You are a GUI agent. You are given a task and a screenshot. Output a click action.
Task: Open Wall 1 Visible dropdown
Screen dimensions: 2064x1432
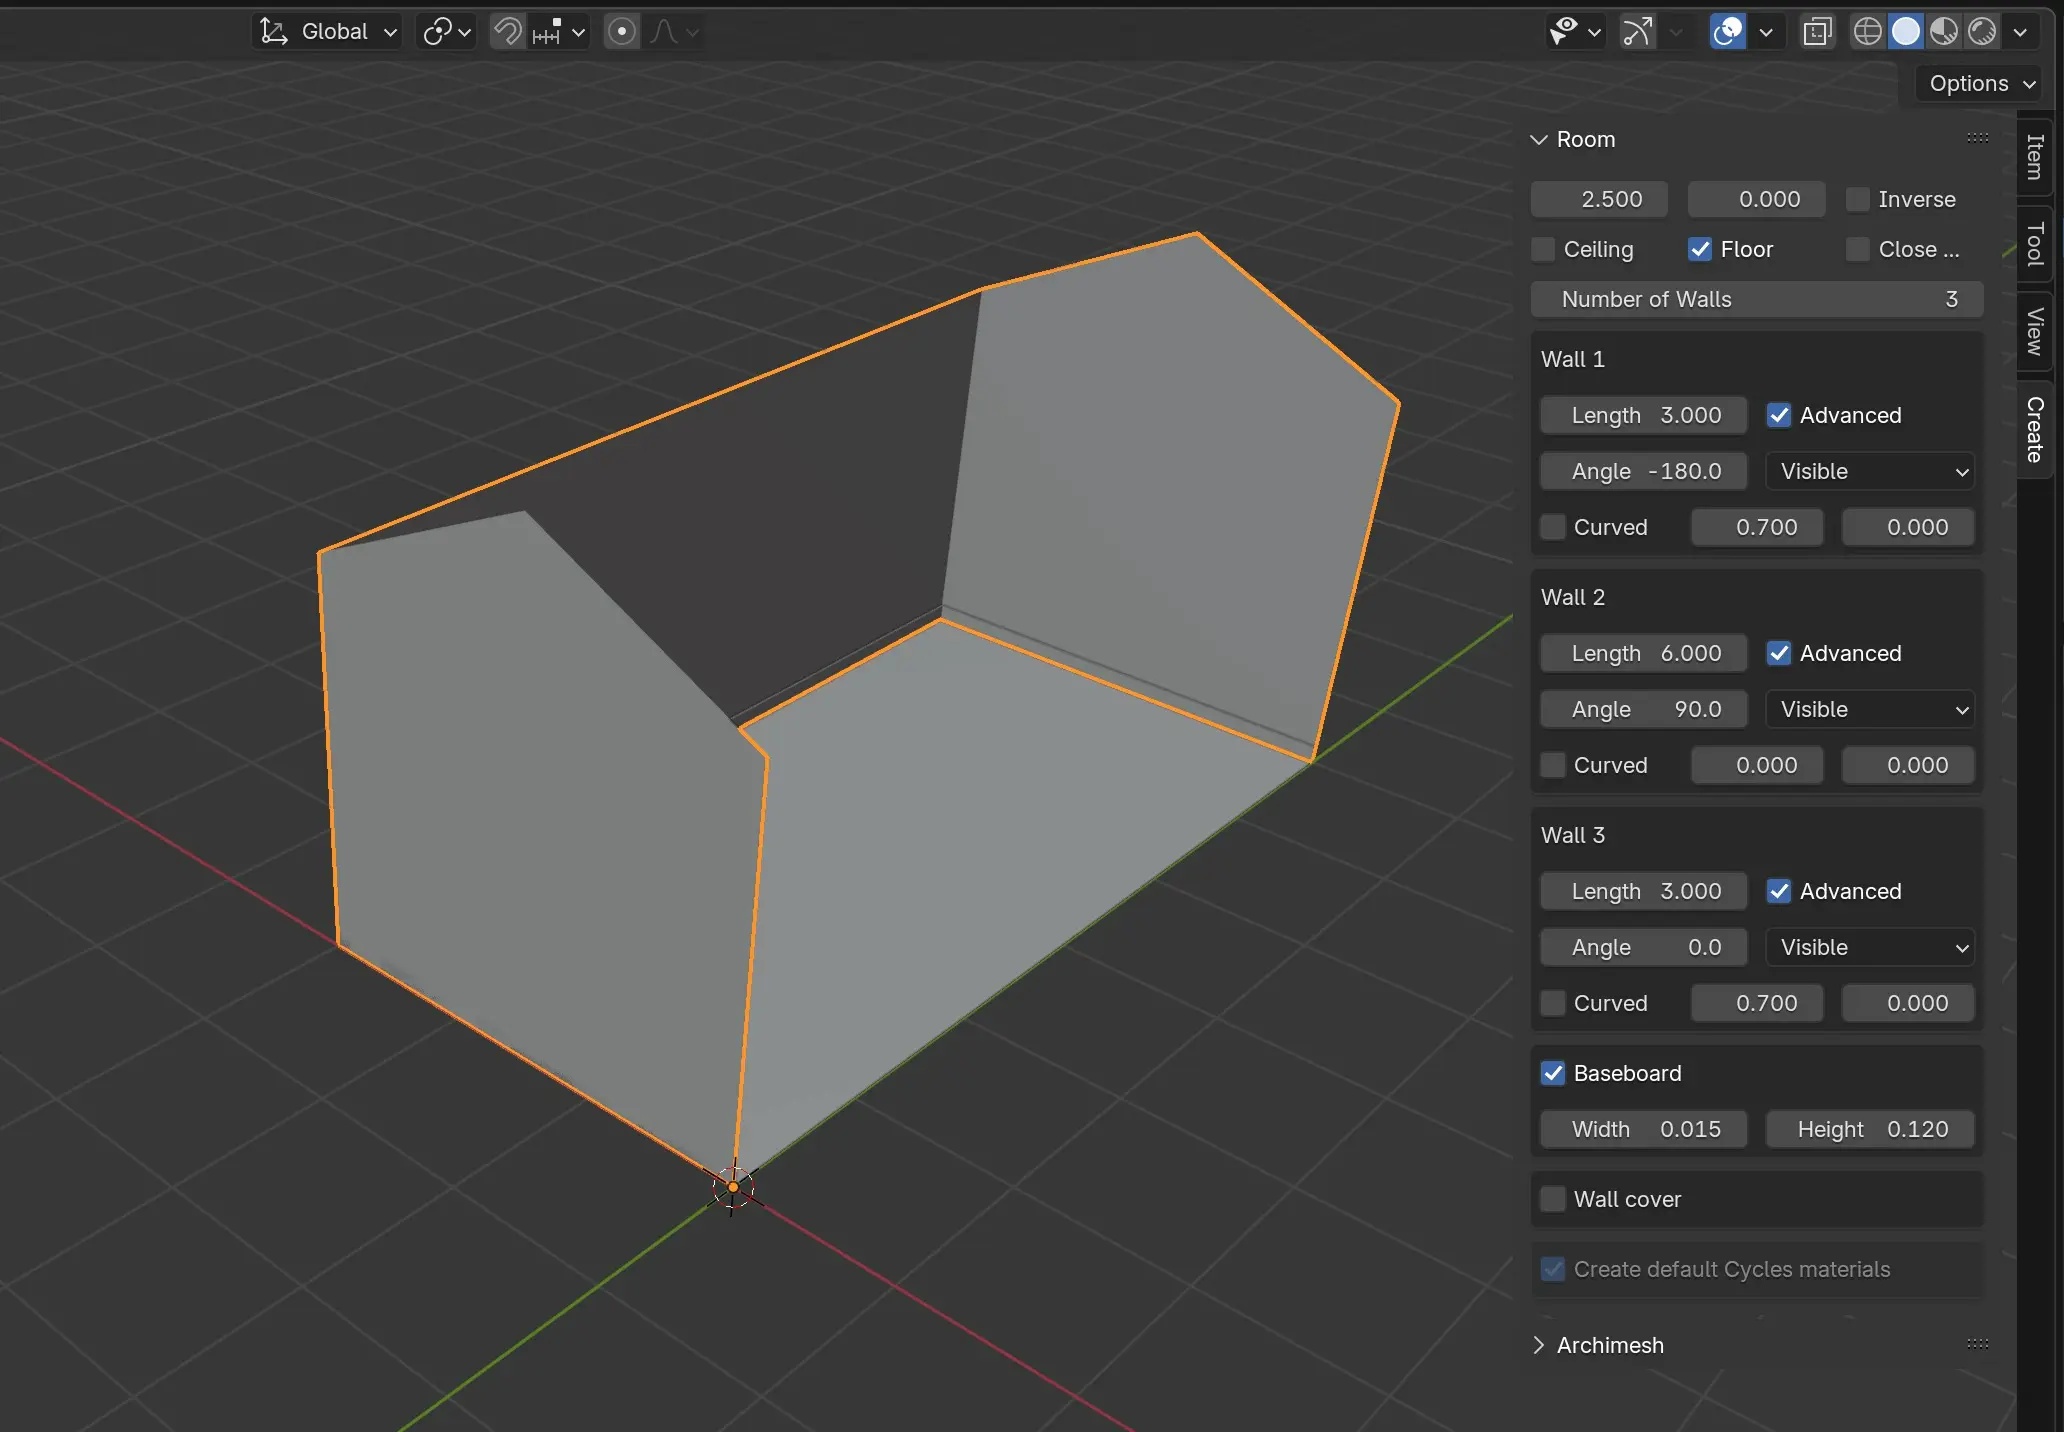click(x=1871, y=471)
